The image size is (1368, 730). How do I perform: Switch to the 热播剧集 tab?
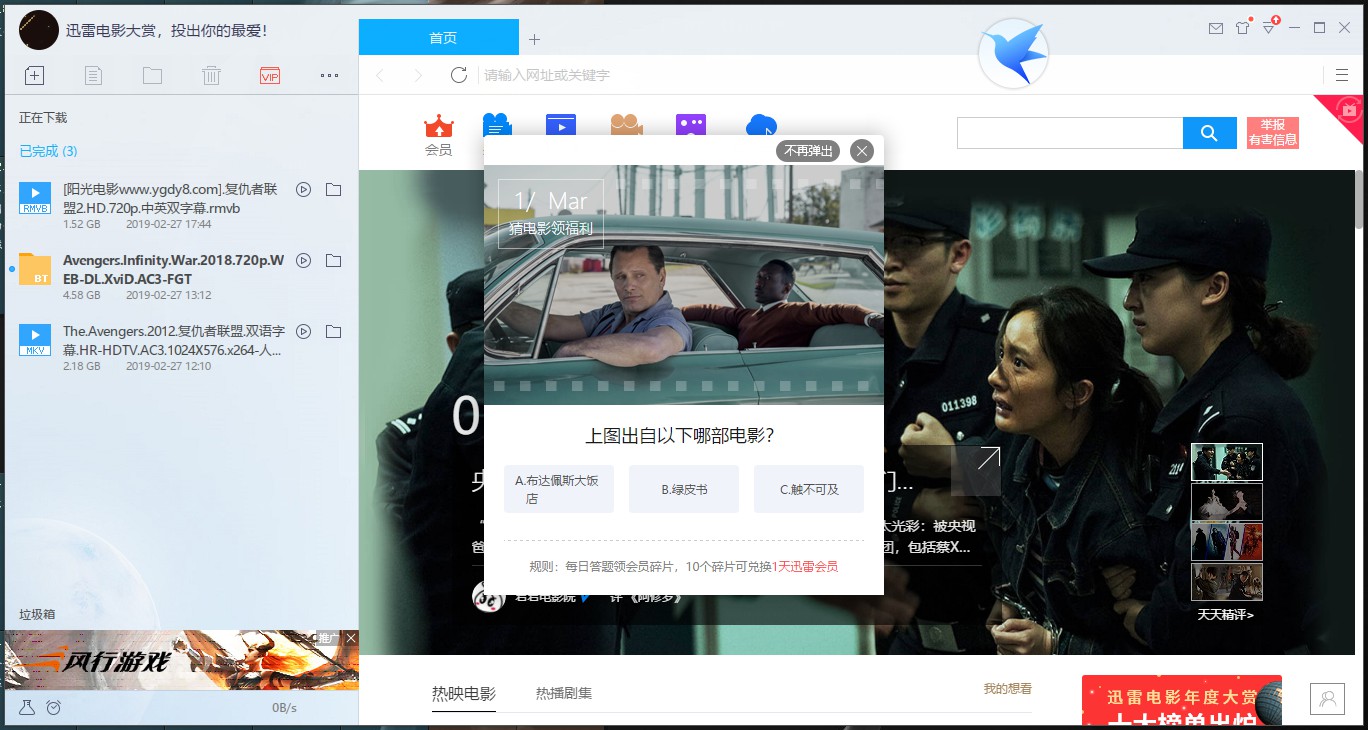[564, 693]
